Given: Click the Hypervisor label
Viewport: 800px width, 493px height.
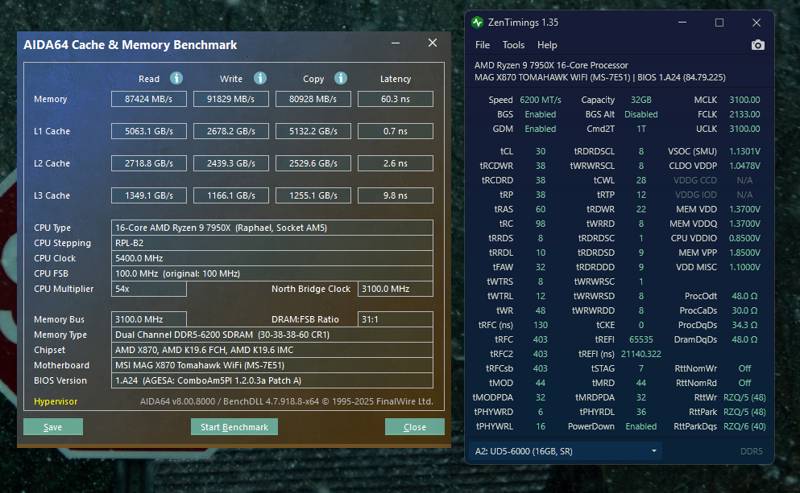Looking at the screenshot, I should pos(56,402).
